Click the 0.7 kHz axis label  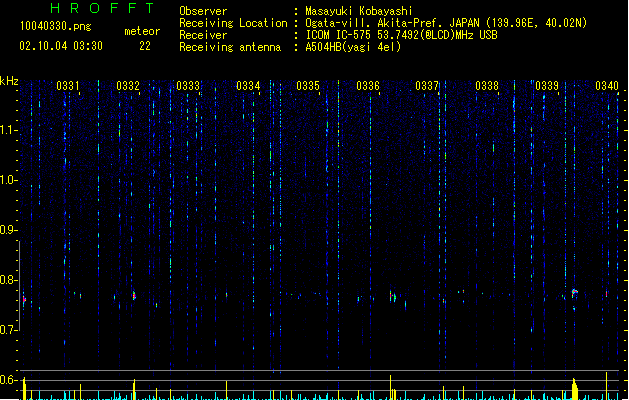click(x=9, y=330)
